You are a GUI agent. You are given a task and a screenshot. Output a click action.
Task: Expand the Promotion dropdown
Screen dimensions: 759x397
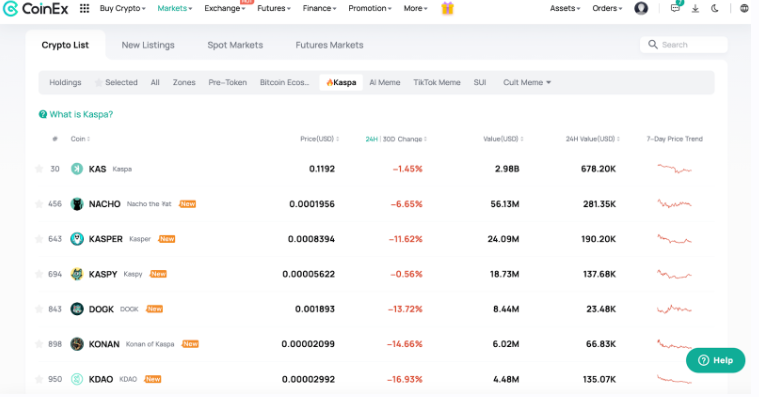point(370,8)
